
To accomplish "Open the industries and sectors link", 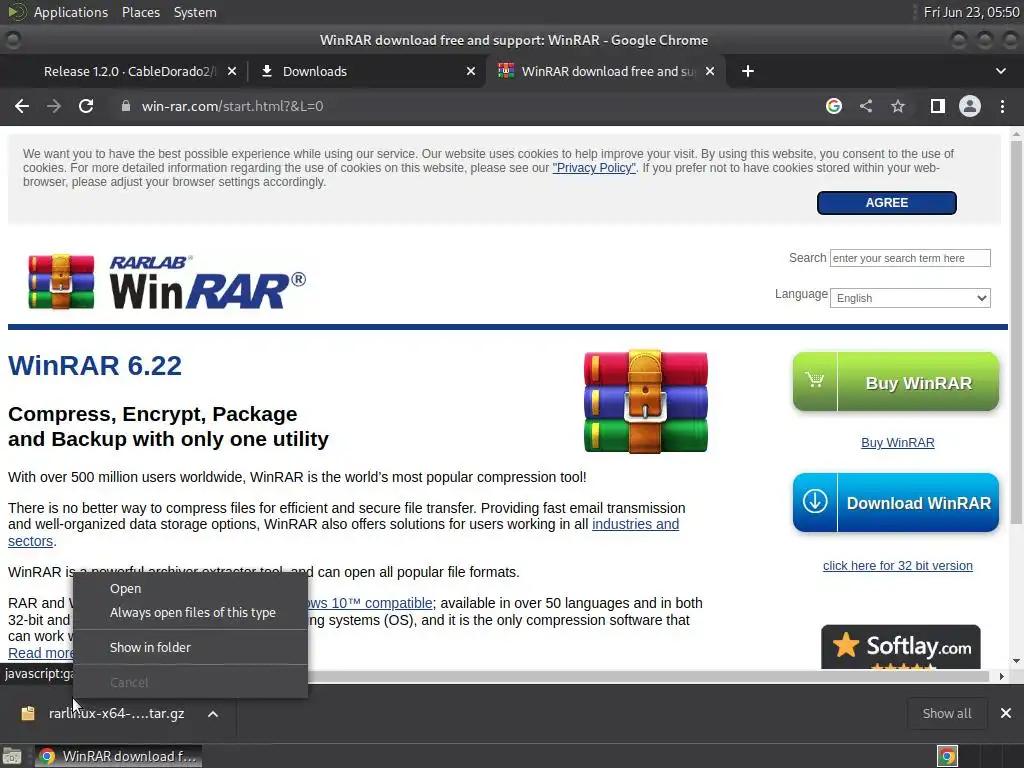I will coord(635,524).
